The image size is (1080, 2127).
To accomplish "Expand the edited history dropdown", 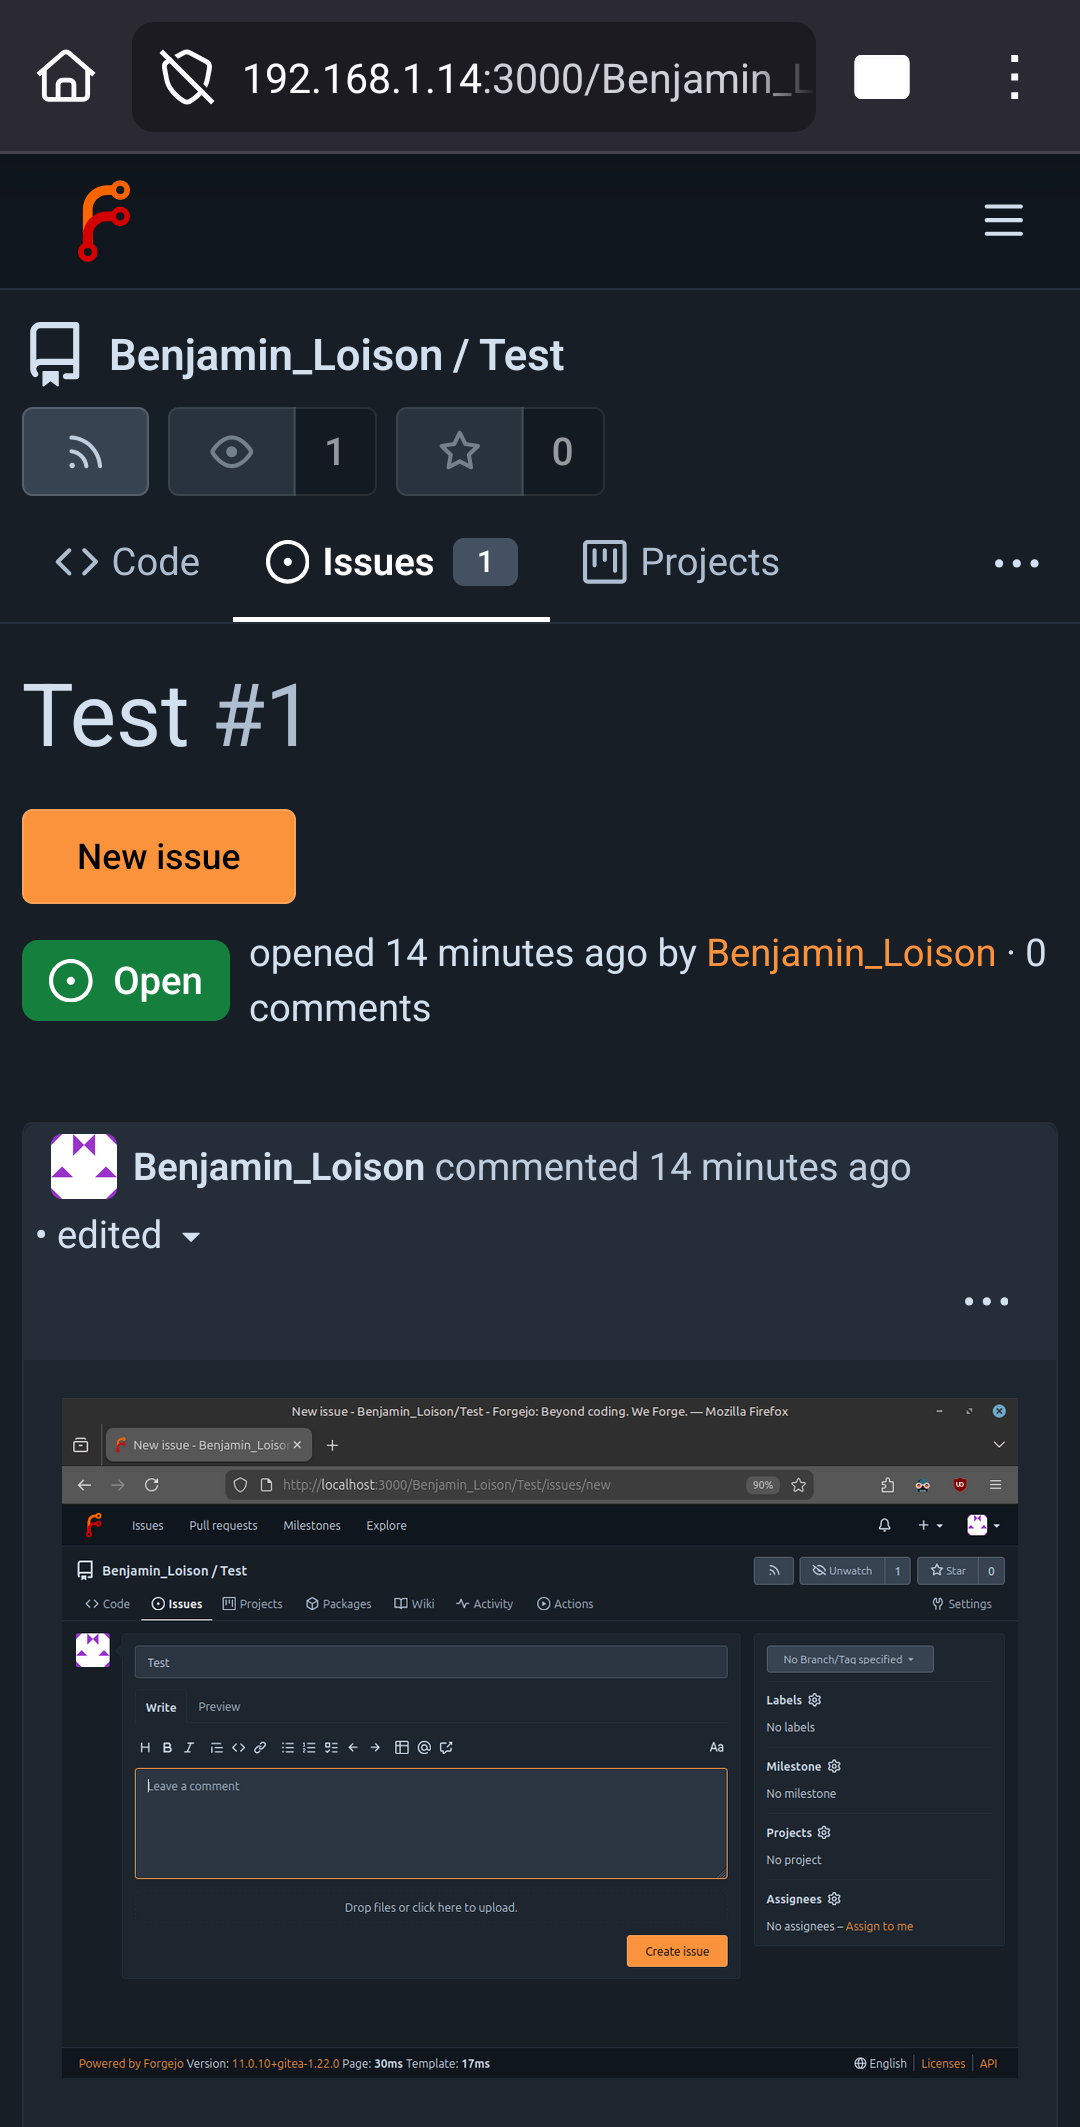I will coord(130,1236).
